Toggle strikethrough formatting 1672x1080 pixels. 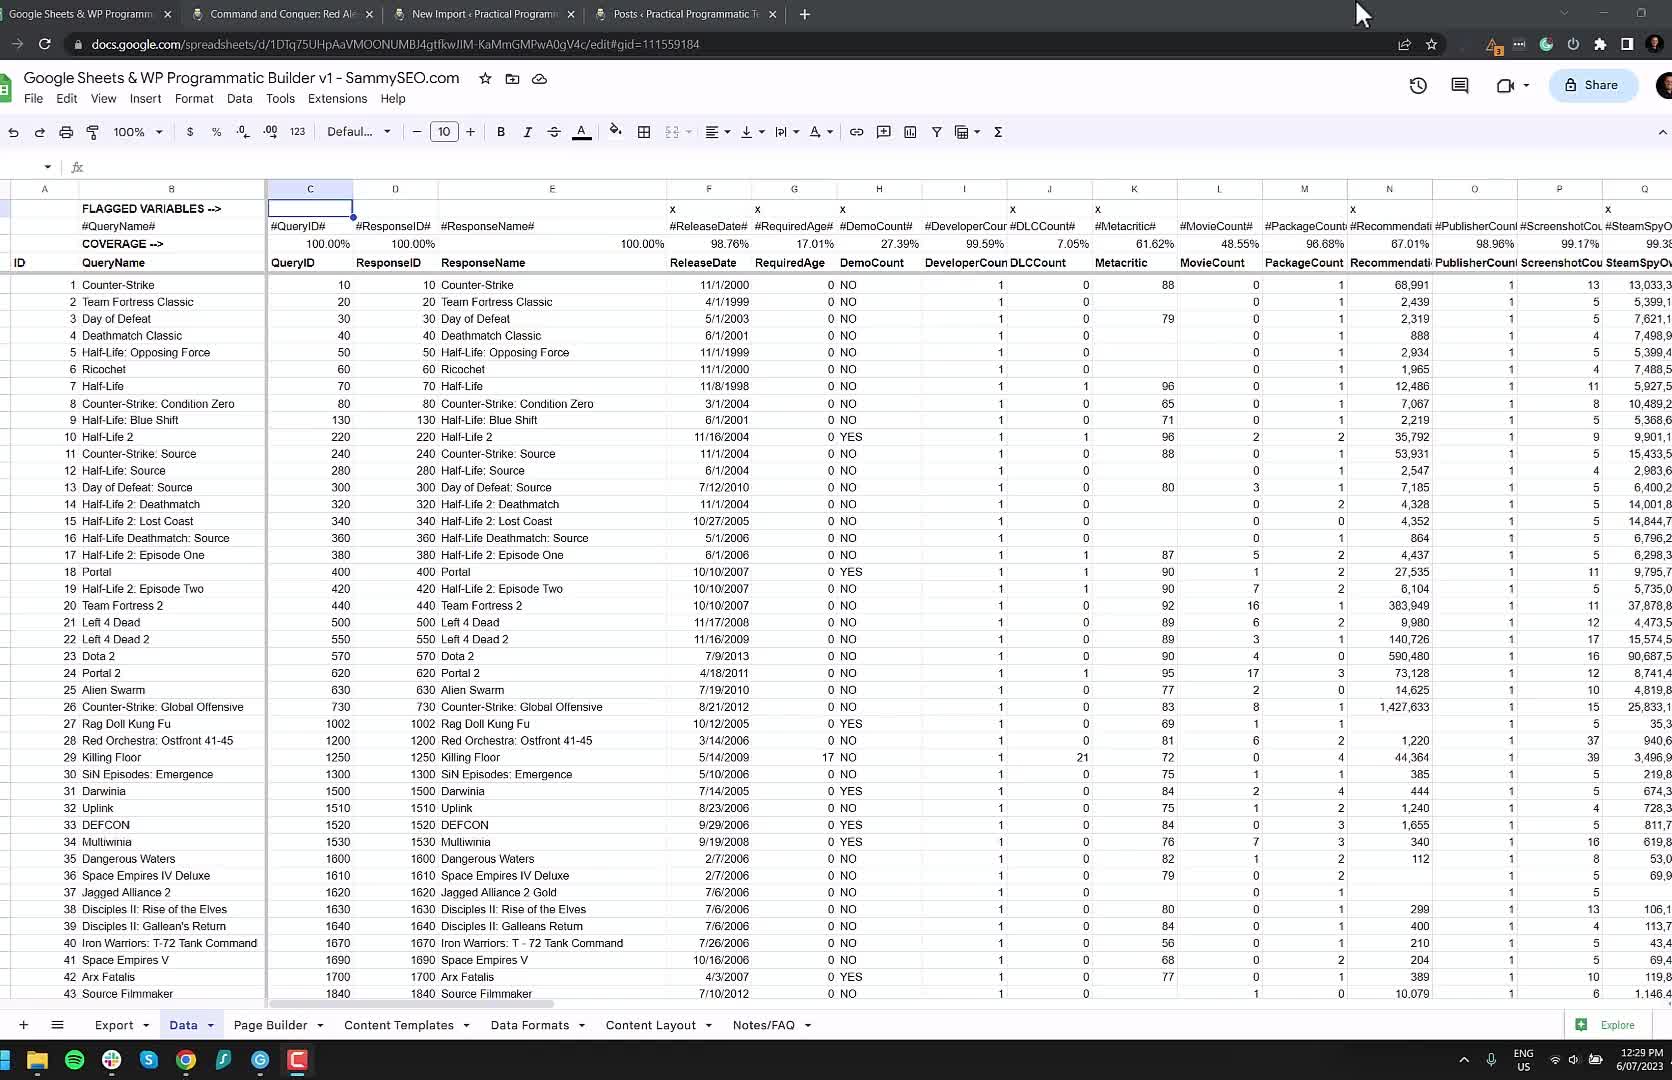click(554, 132)
